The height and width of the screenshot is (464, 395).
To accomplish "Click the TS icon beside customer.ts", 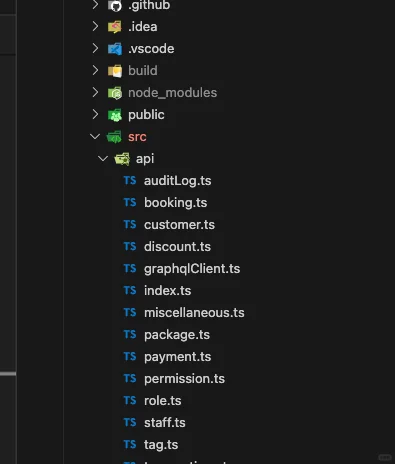I will (x=130, y=224).
